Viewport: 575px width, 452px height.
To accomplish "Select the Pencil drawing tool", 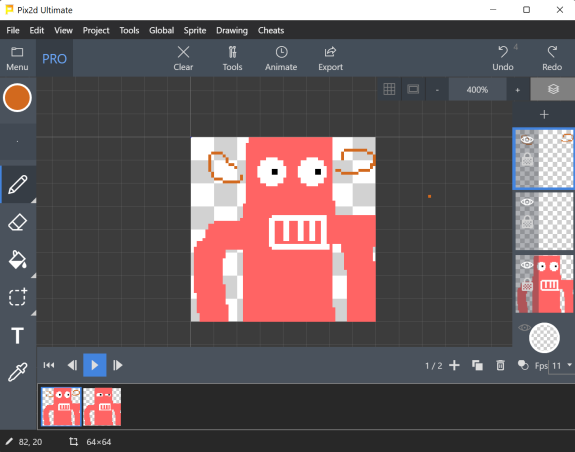I will coord(18,184).
